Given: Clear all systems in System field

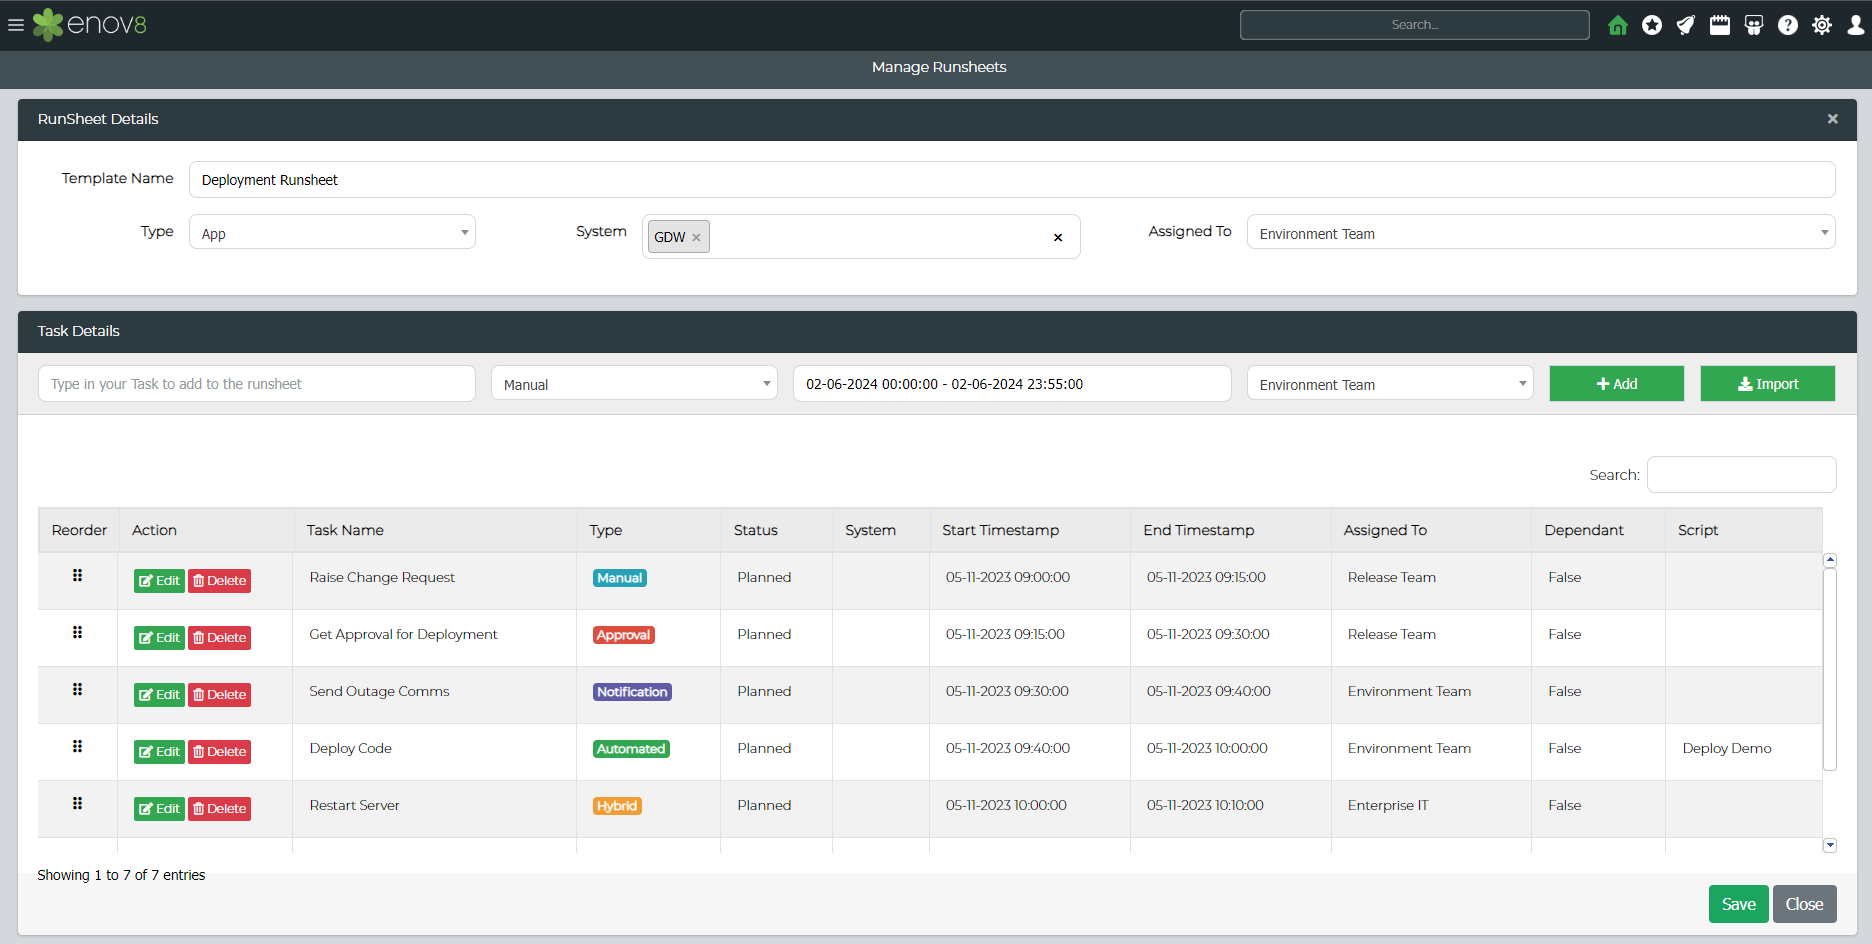Looking at the screenshot, I should click(1058, 238).
